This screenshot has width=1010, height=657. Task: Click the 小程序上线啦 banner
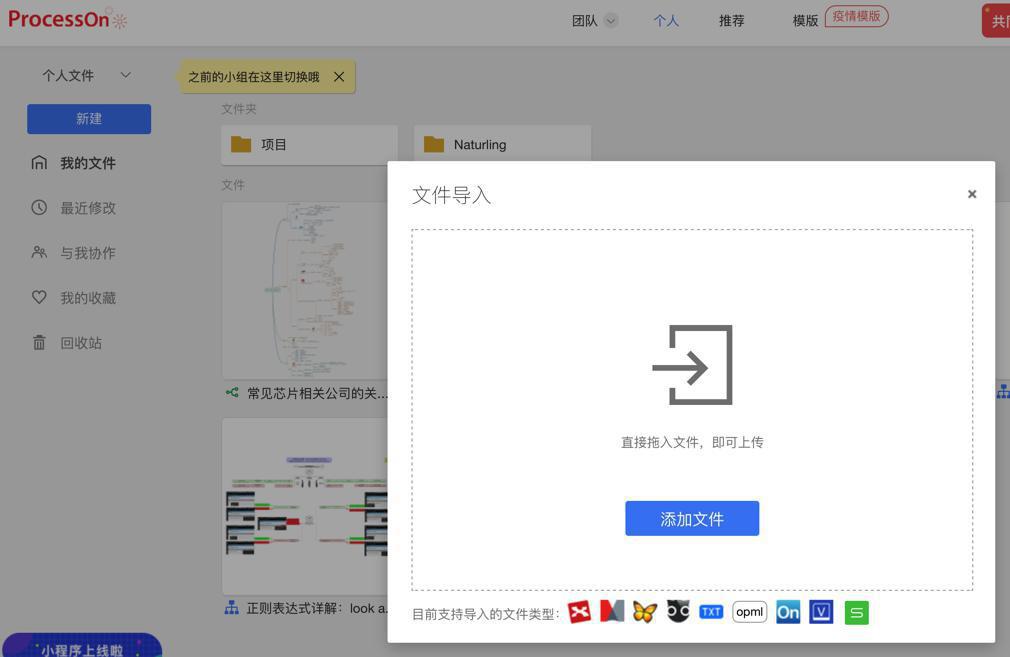[x=82, y=645]
